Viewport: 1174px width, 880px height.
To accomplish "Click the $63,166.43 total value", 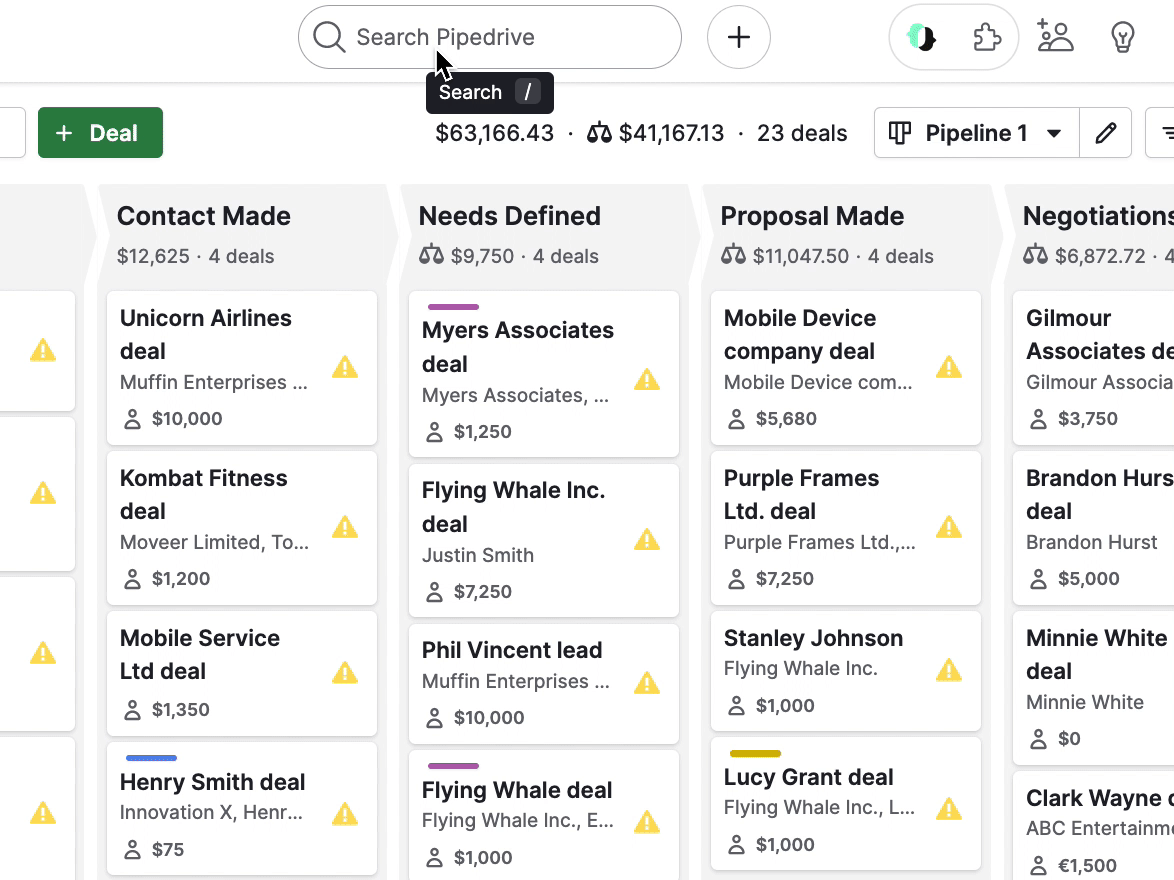I will coord(495,133).
